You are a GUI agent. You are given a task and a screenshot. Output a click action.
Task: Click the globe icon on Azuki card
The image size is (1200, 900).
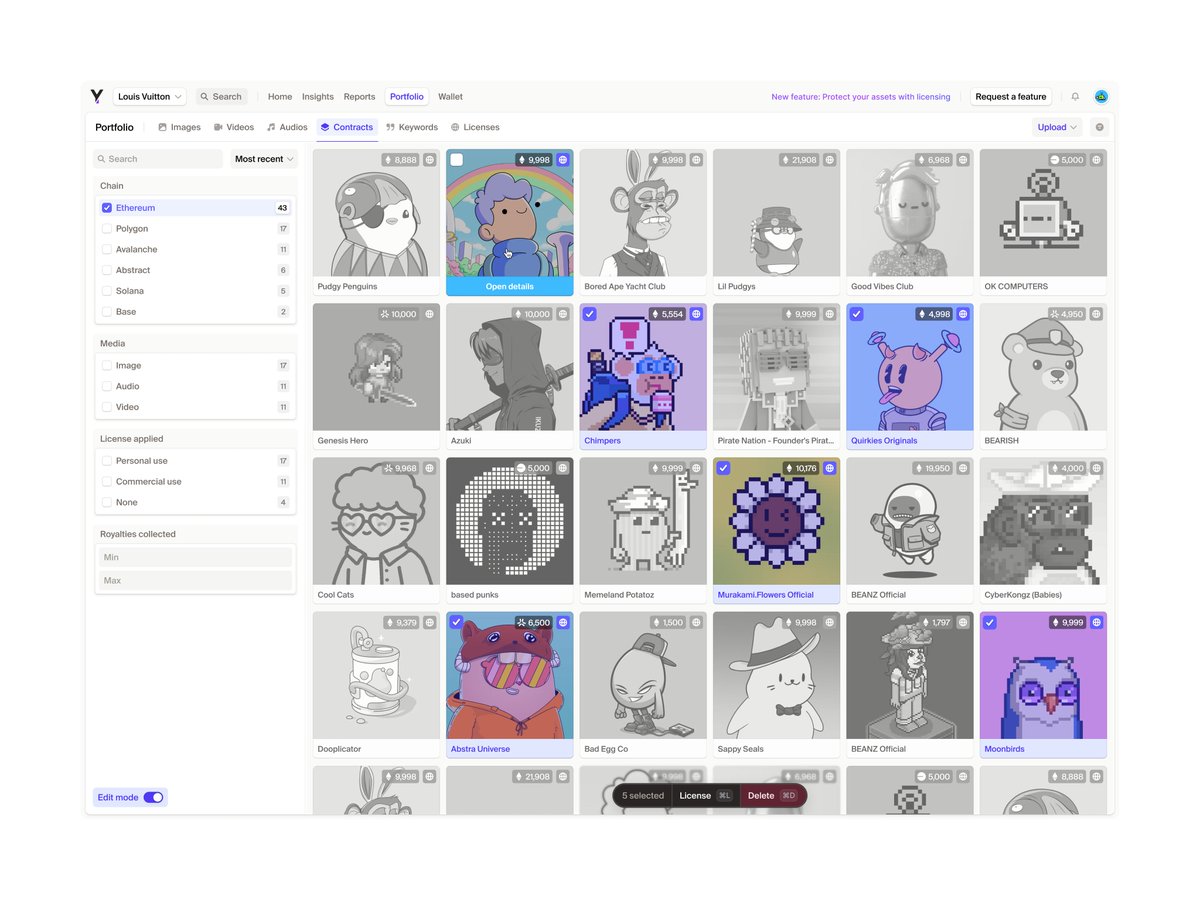tap(563, 314)
